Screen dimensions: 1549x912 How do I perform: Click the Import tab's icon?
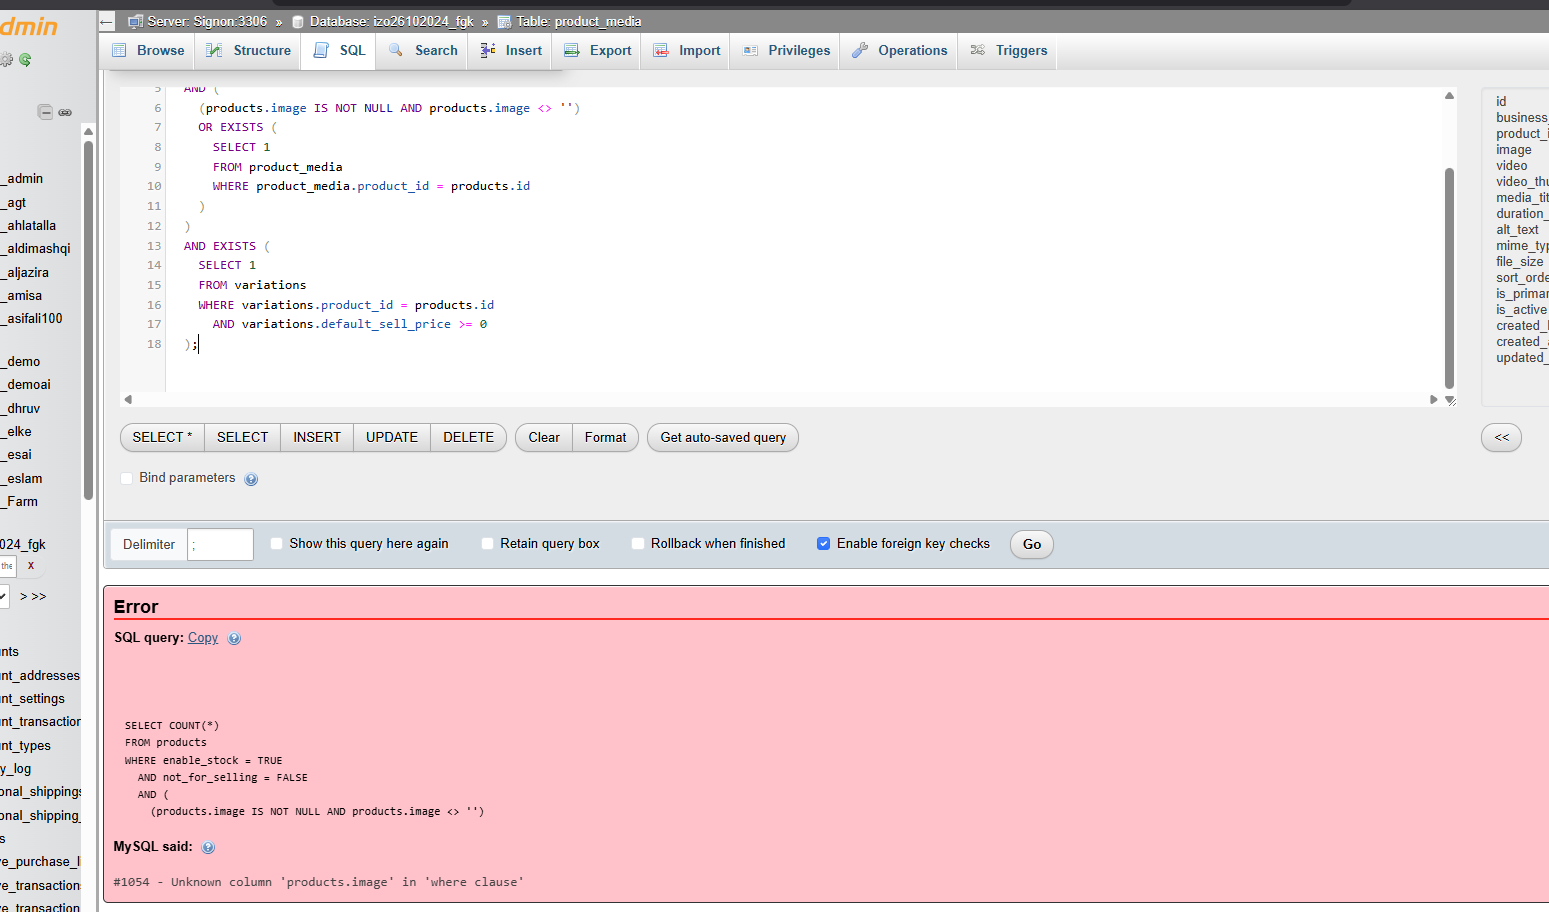[661, 50]
